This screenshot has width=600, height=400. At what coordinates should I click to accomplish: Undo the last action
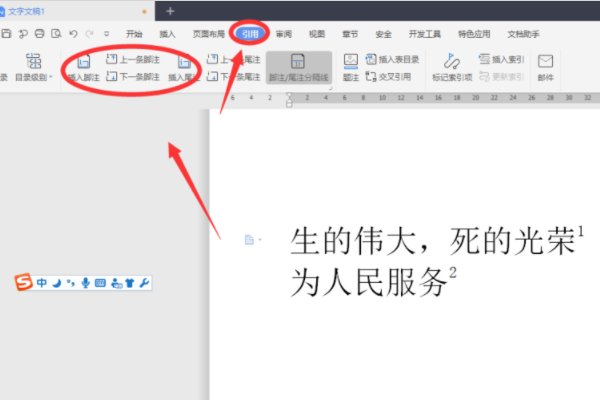tap(73, 34)
